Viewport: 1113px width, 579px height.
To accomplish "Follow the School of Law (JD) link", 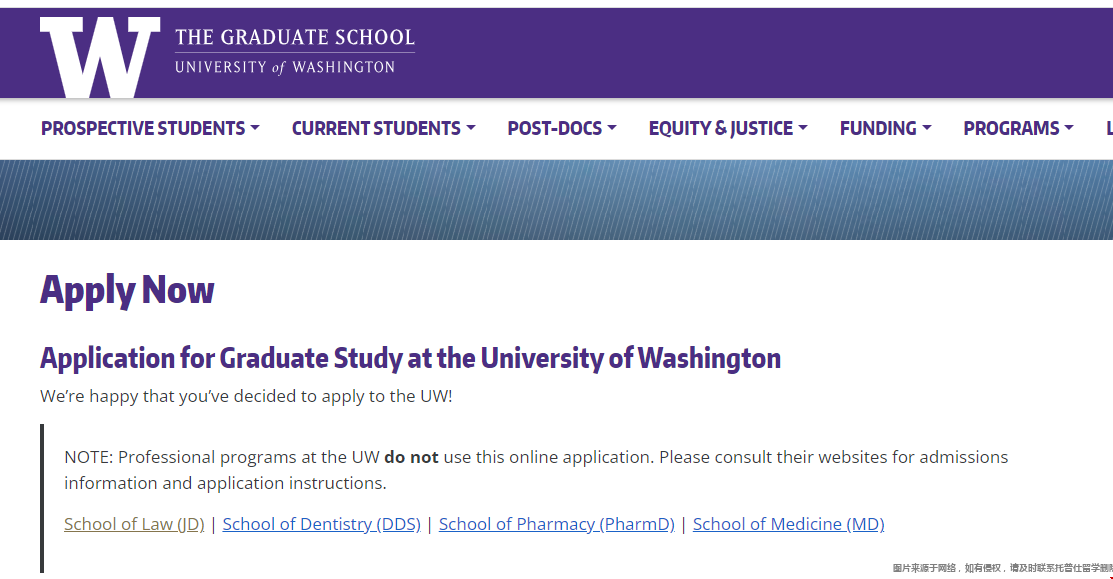I will pos(134,524).
